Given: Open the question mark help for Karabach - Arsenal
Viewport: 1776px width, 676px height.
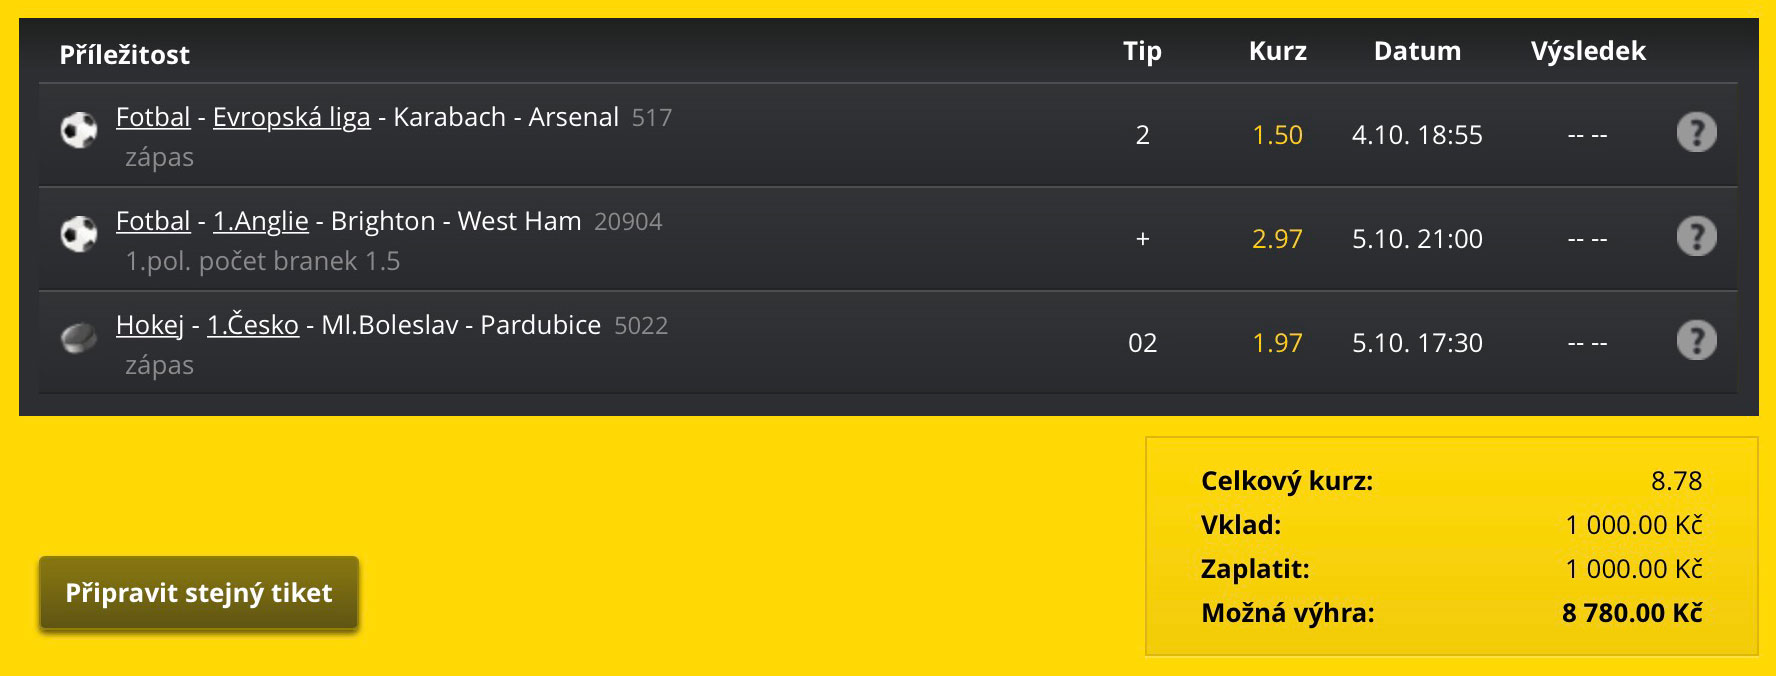Looking at the screenshot, I should (1696, 132).
